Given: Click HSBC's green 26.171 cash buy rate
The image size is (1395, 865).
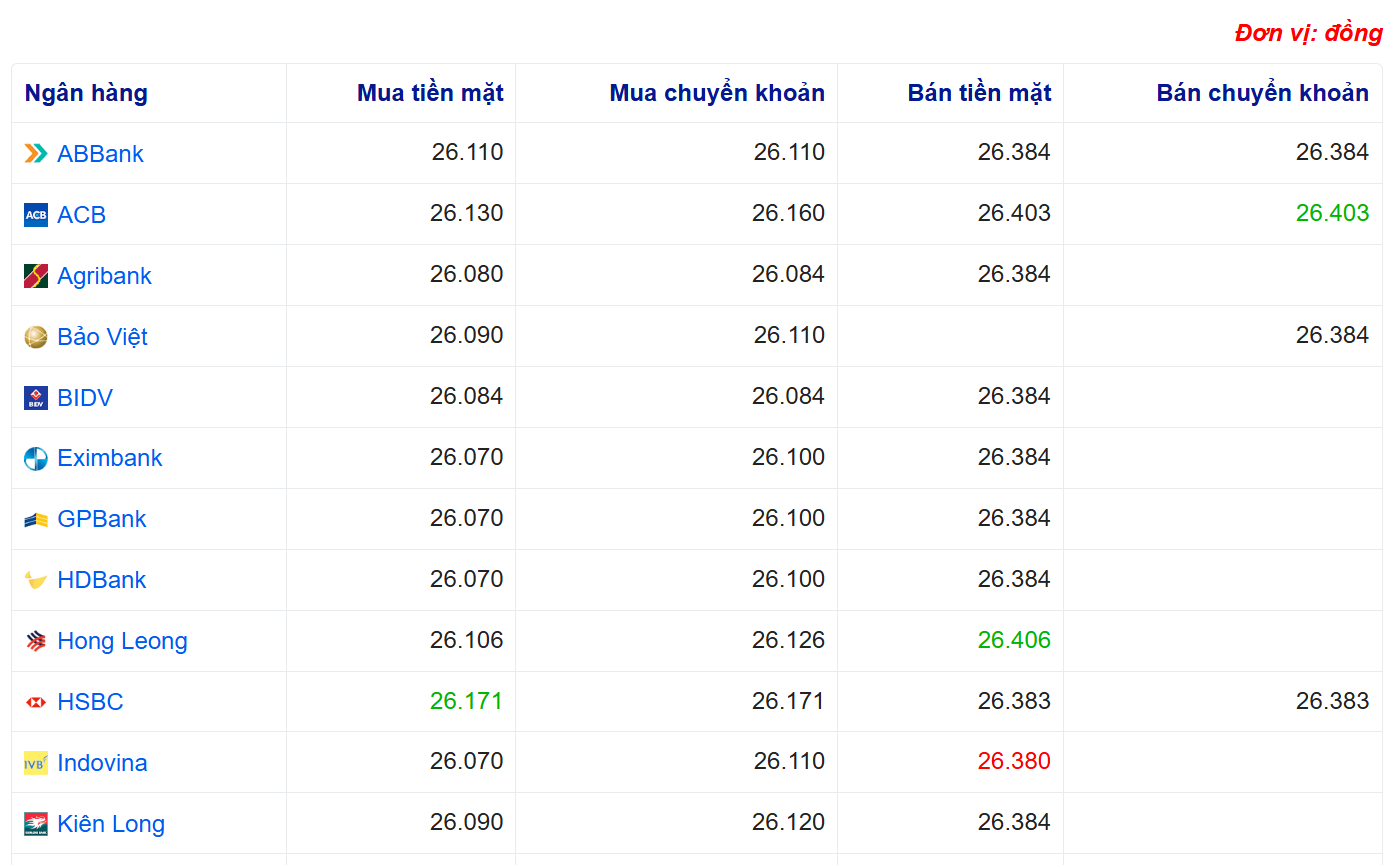Looking at the screenshot, I should 466,702.
